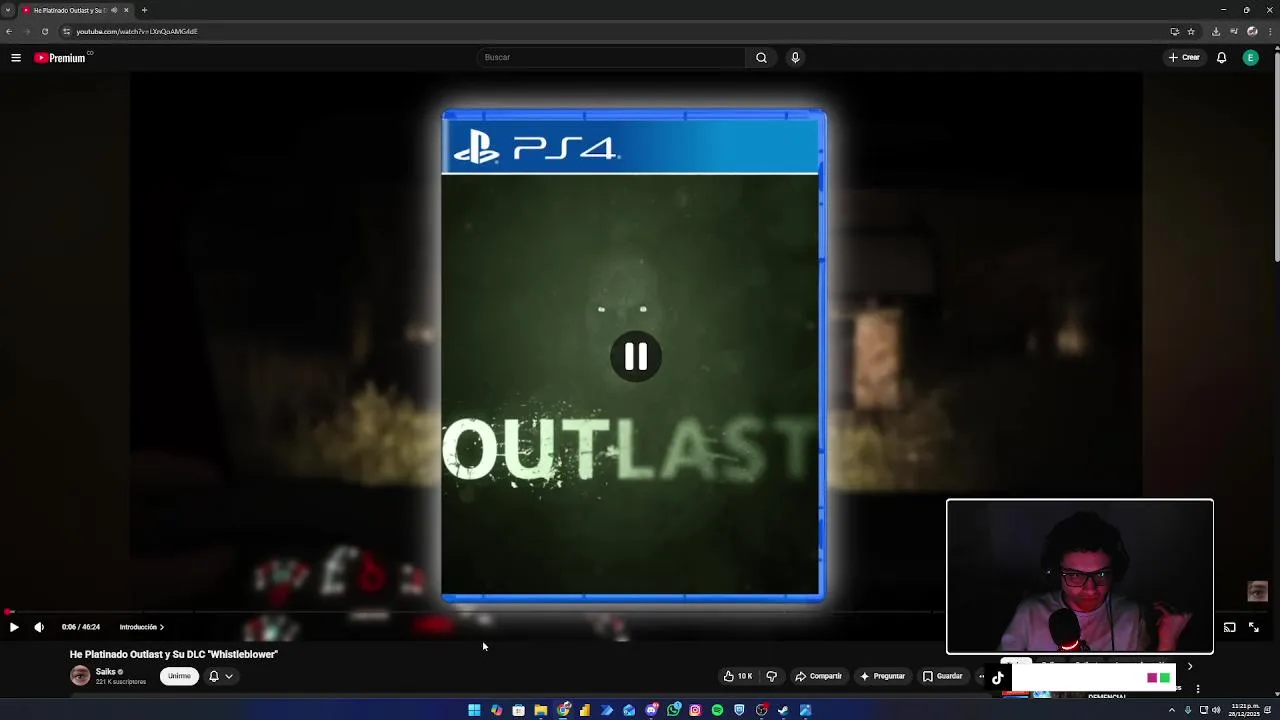The height and width of the screenshot is (720, 1280).
Task: Open a new browser tab
Action: click(144, 10)
